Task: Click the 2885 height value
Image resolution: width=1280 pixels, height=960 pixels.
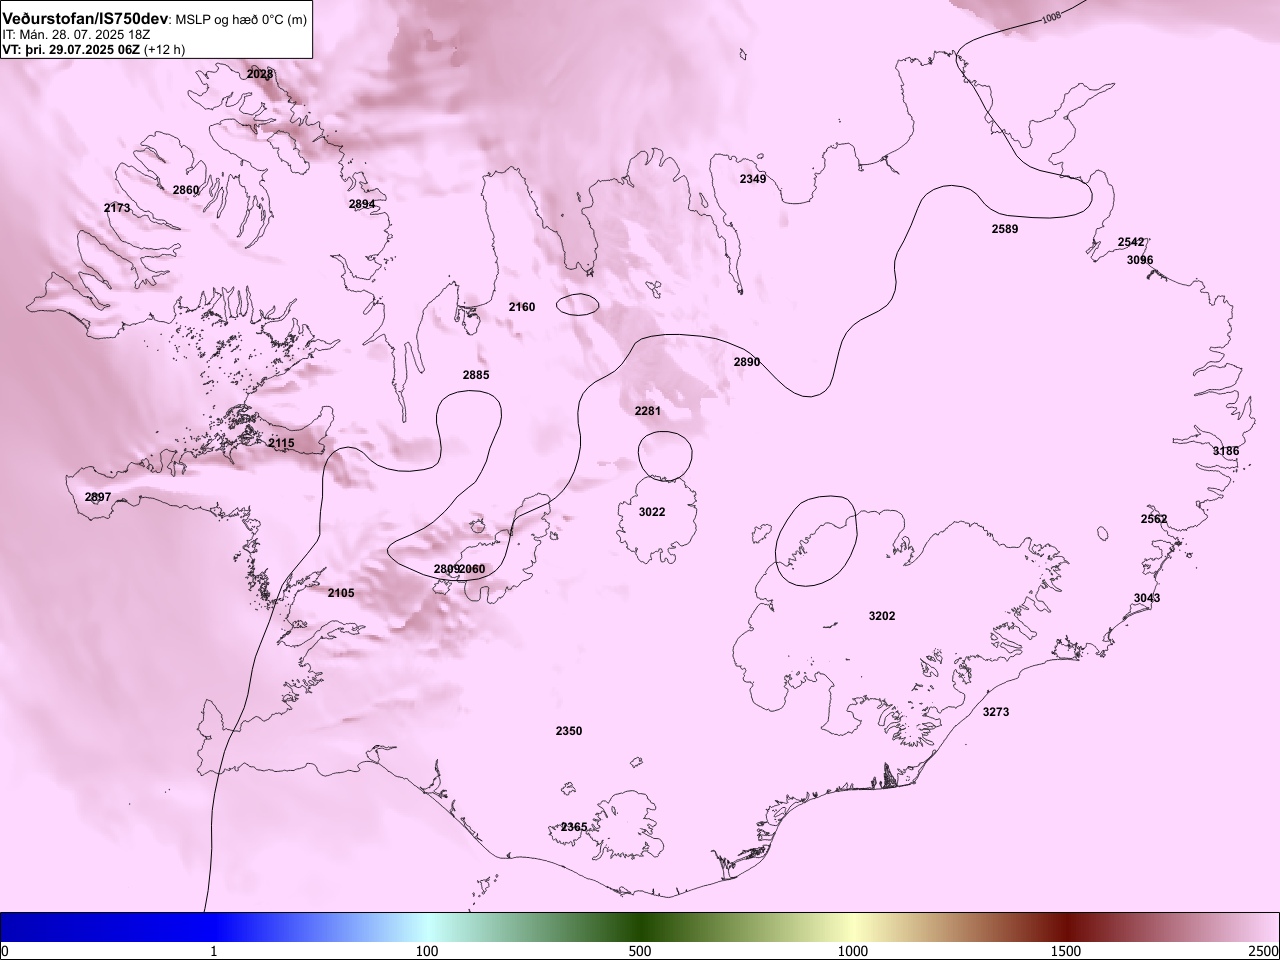Action: point(476,375)
